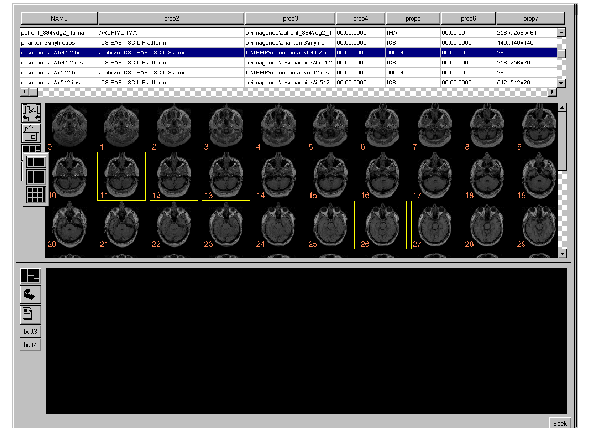Image resolution: width=591 pixels, height=433 pixels.
Task: Select the first row of the series table
Action: (288, 33)
